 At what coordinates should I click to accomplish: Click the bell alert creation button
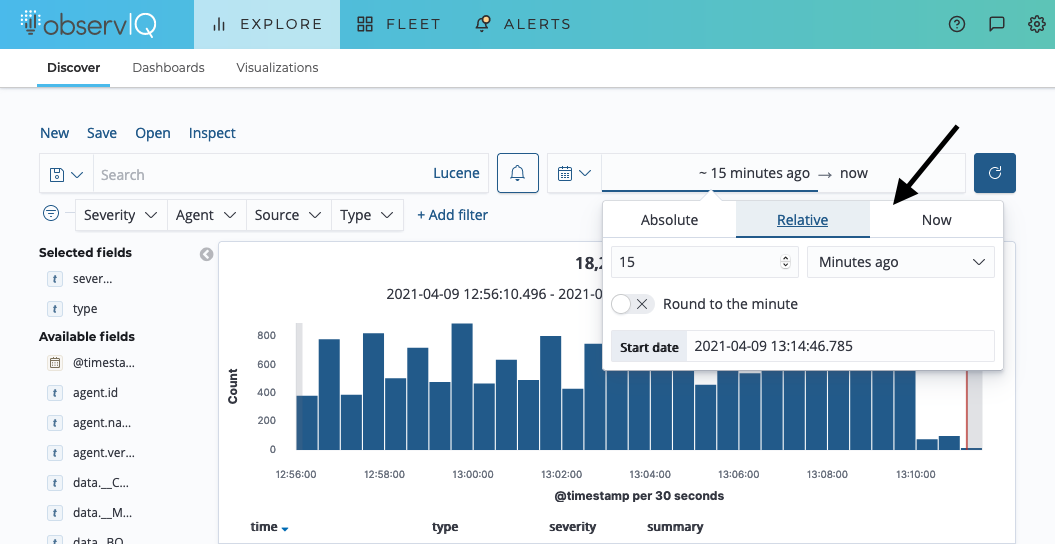click(517, 173)
